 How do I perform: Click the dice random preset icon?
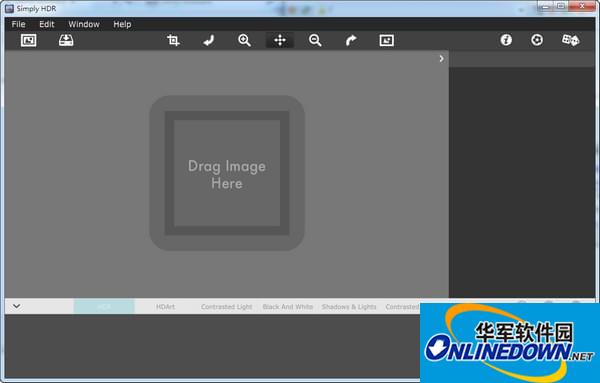pyautogui.click(x=570, y=40)
